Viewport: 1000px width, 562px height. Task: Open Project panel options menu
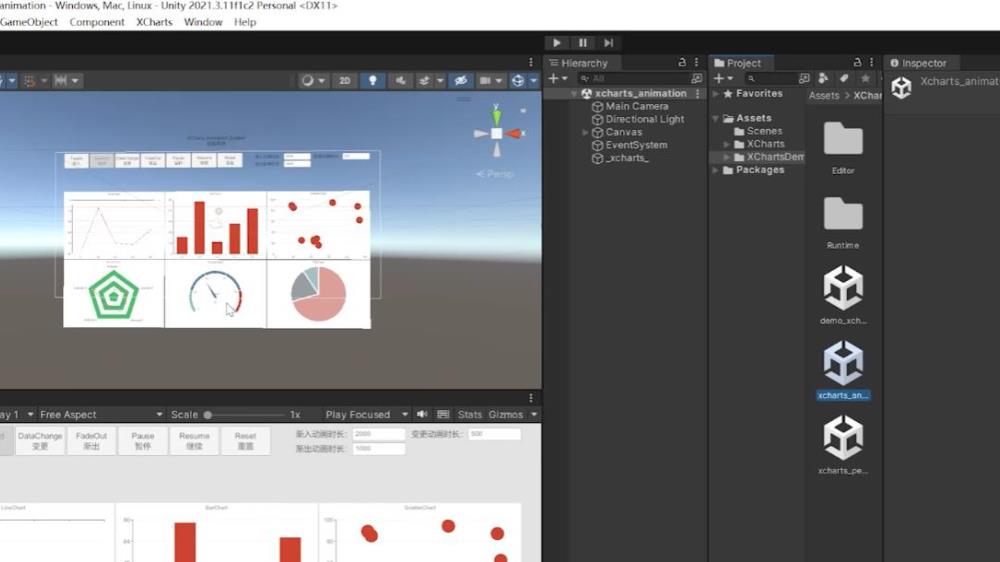point(872,63)
